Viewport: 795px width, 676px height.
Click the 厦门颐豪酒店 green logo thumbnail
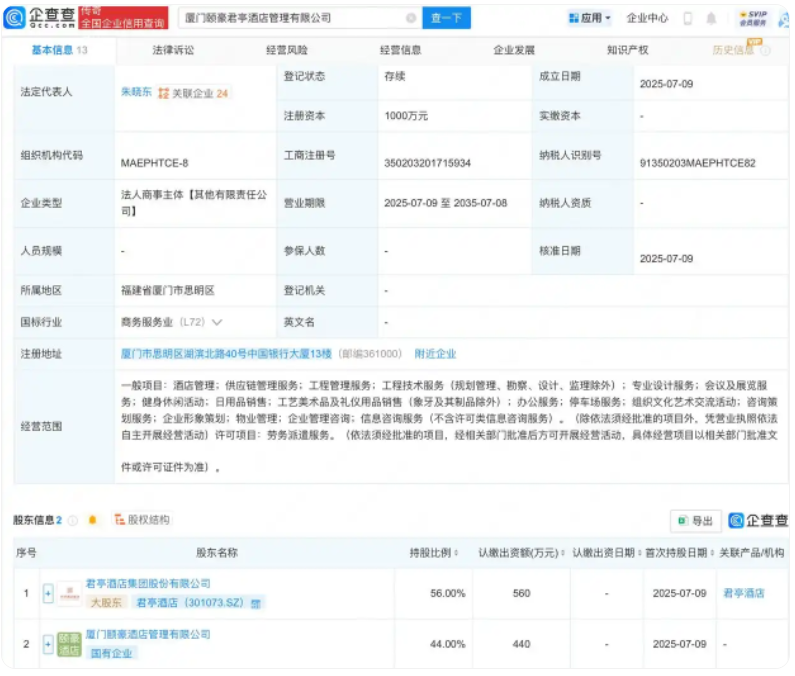[x=69, y=644]
